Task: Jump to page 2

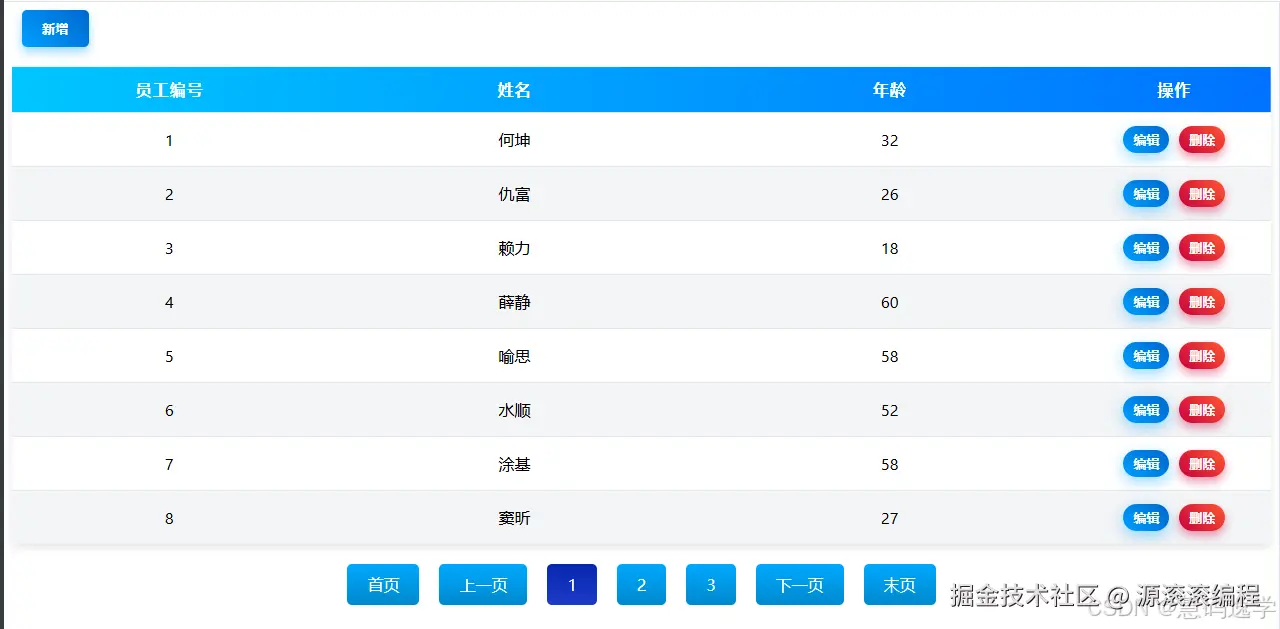Action: click(x=642, y=585)
